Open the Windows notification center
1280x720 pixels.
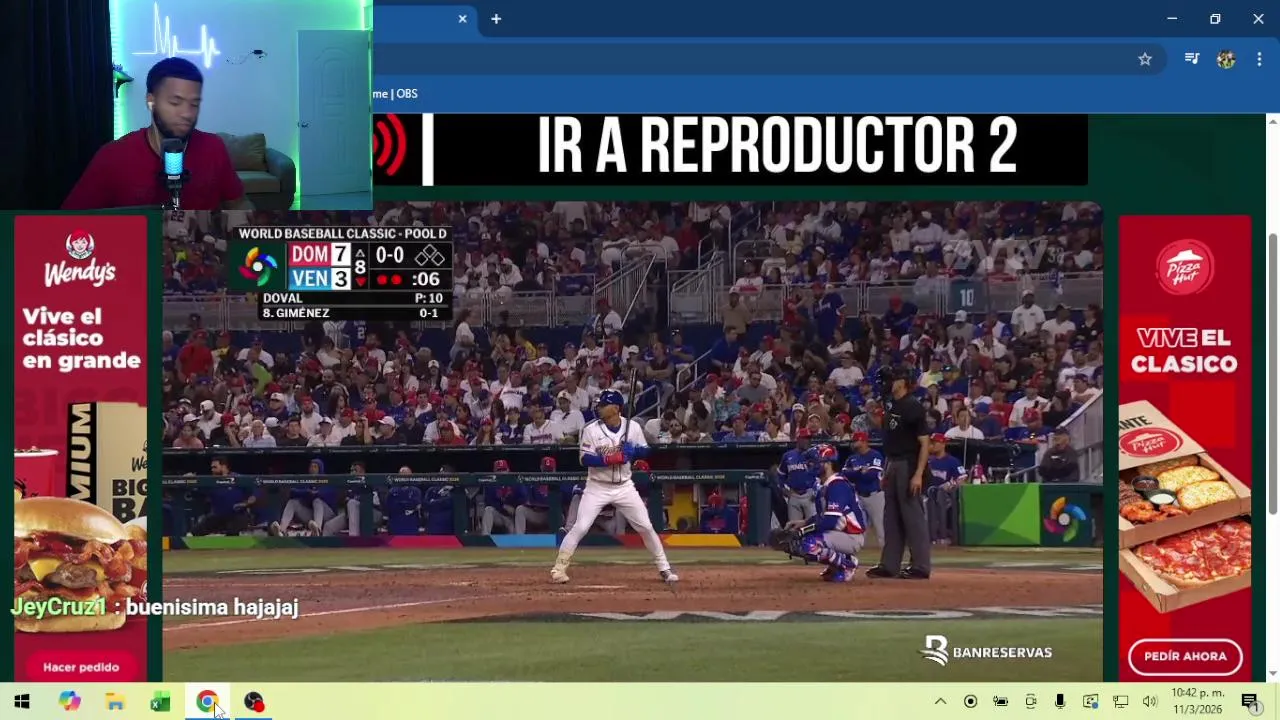[1250, 702]
